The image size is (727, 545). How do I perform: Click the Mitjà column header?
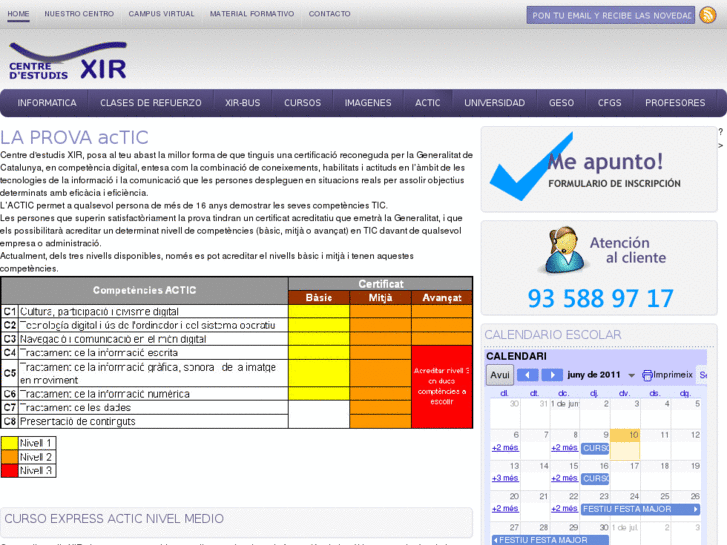pyautogui.click(x=380, y=298)
